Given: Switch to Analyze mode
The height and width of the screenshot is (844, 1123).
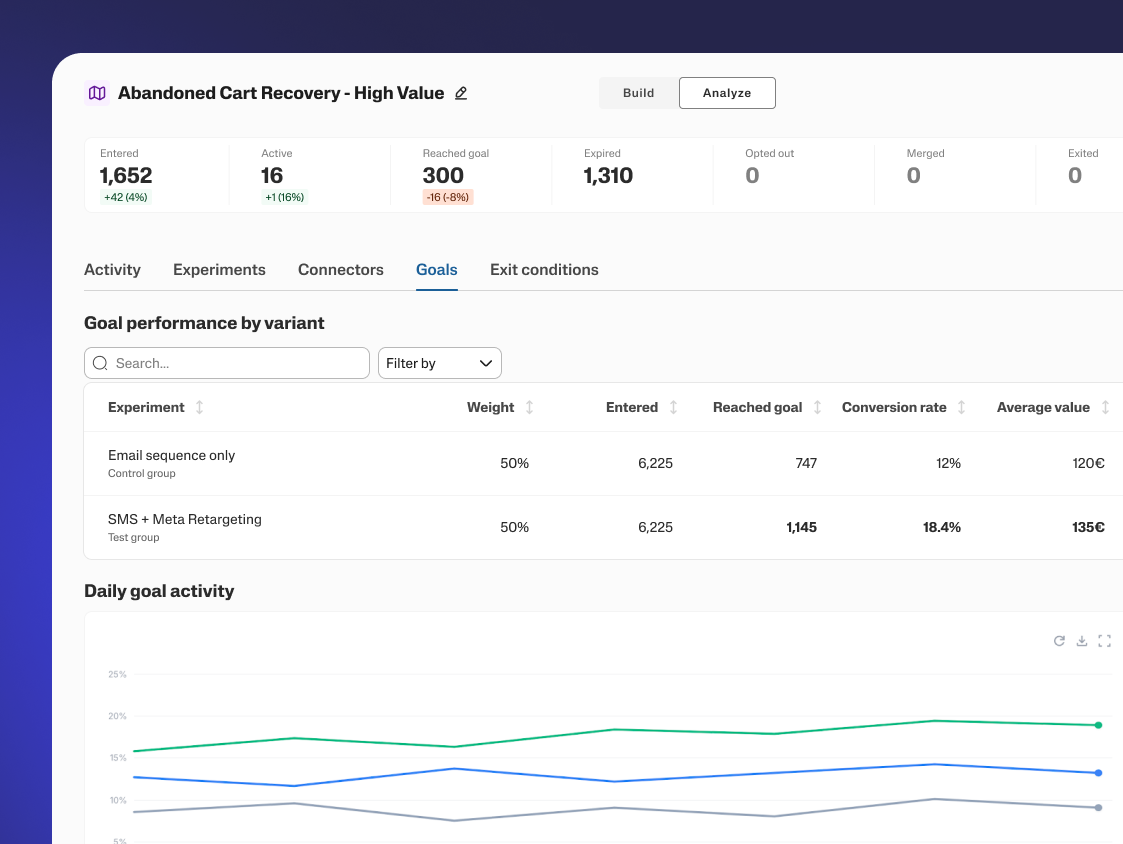Looking at the screenshot, I should [x=727, y=93].
